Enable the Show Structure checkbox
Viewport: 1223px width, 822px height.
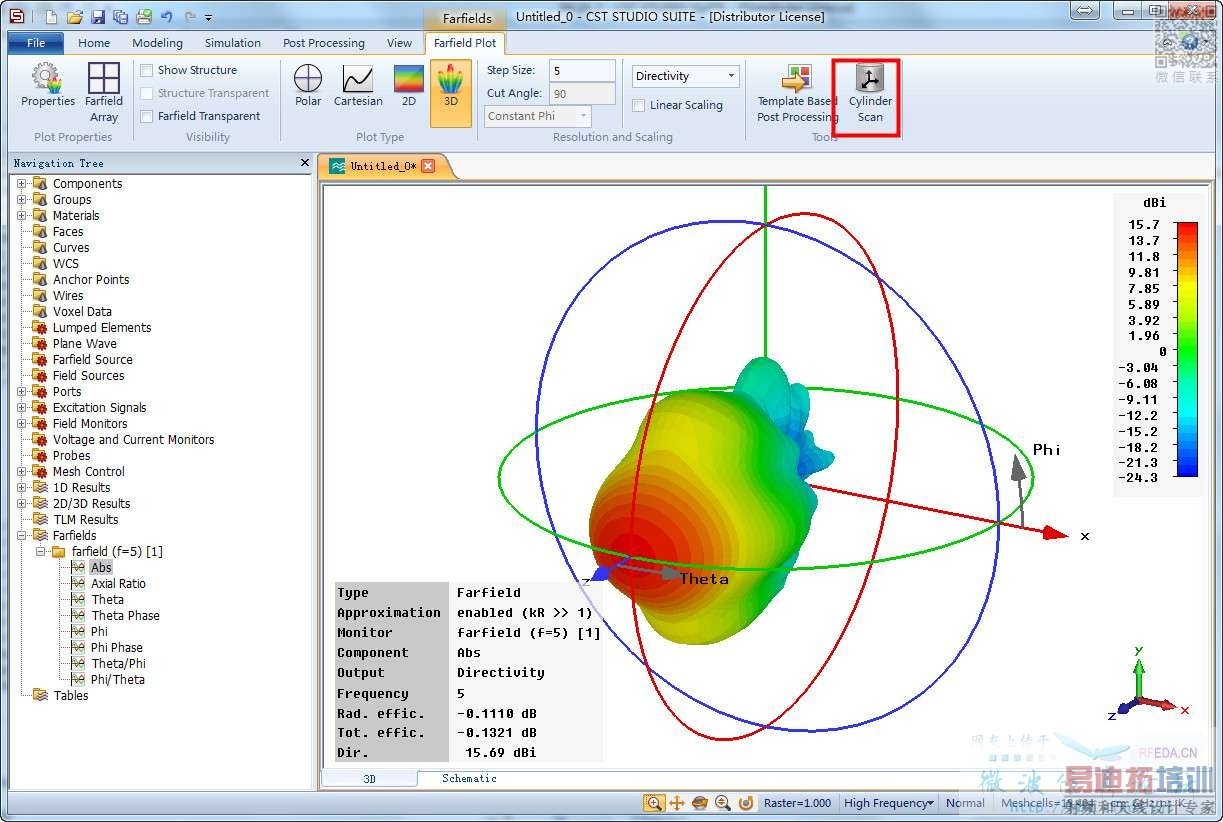(147, 70)
